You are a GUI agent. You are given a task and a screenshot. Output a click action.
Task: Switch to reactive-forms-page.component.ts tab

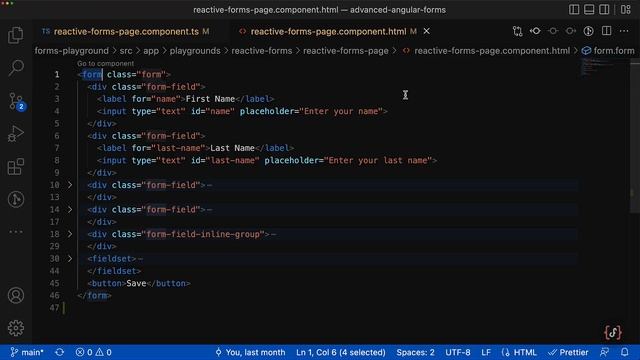click(126, 31)
